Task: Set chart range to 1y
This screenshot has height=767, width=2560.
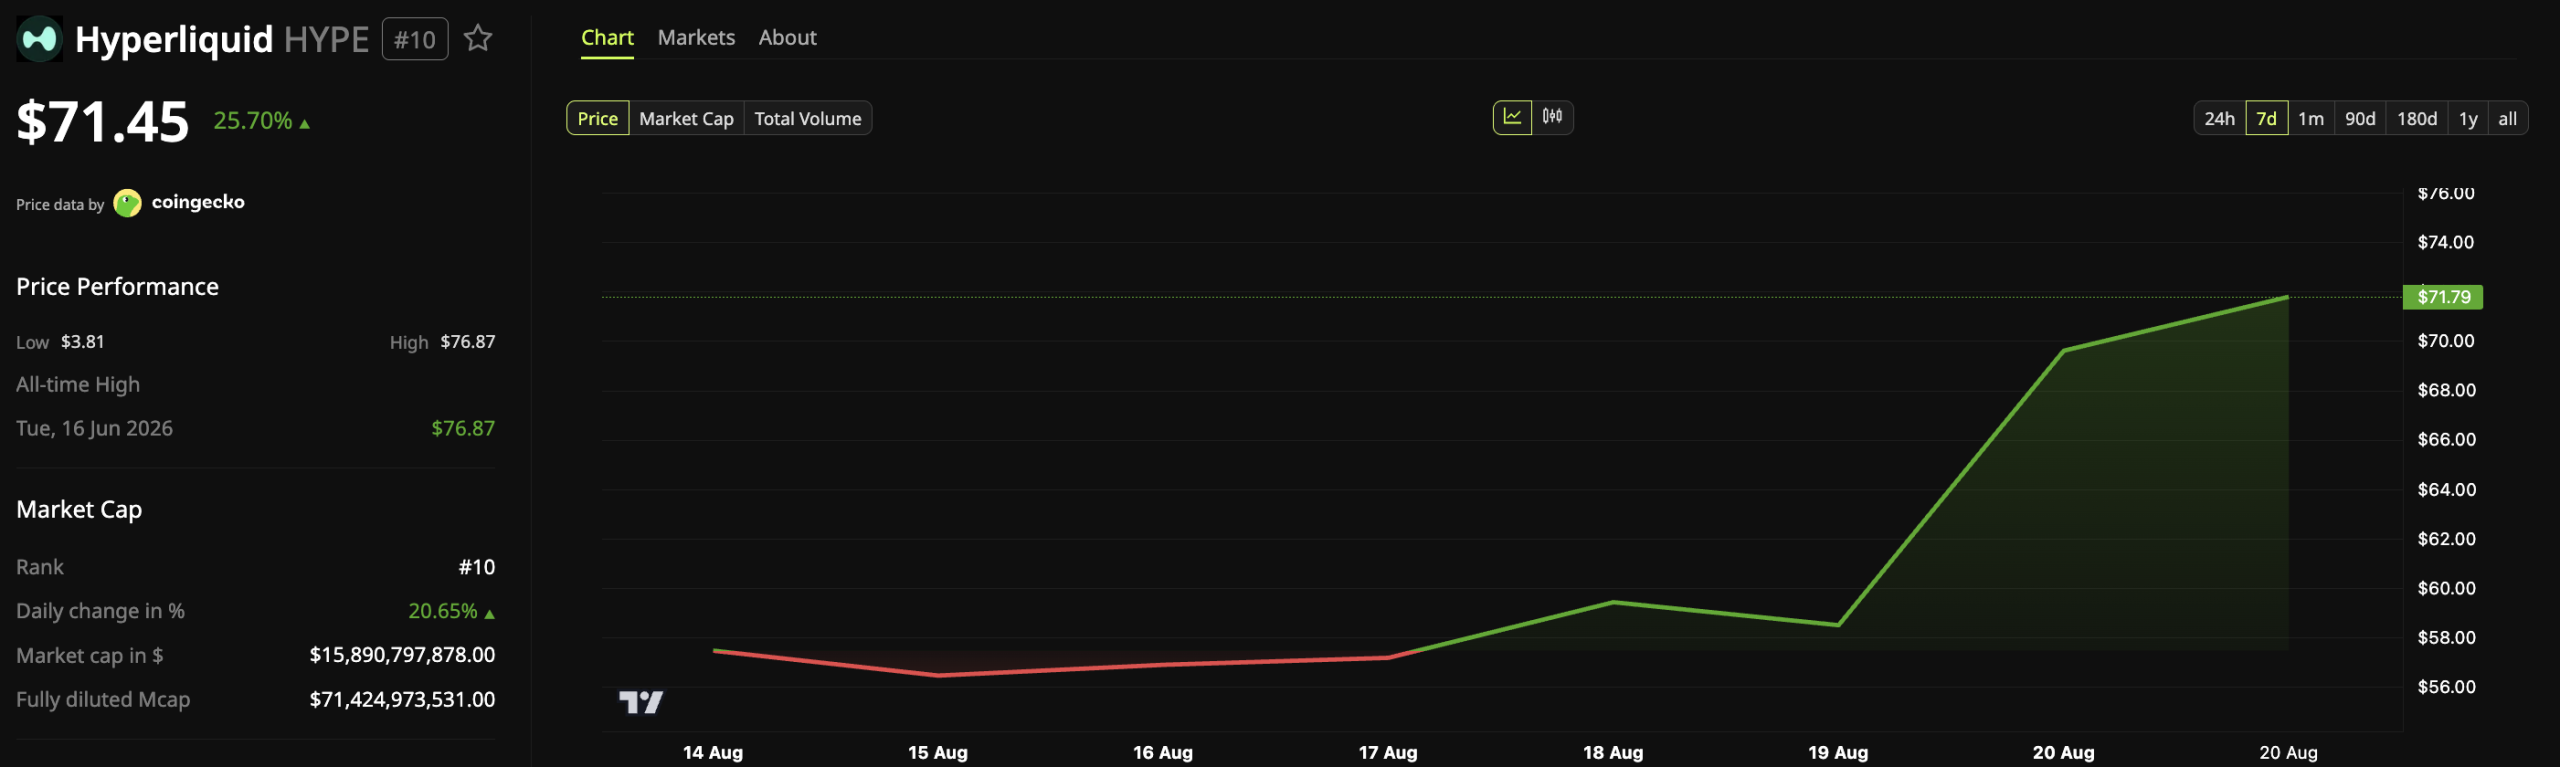Action: click(2468, 118)
